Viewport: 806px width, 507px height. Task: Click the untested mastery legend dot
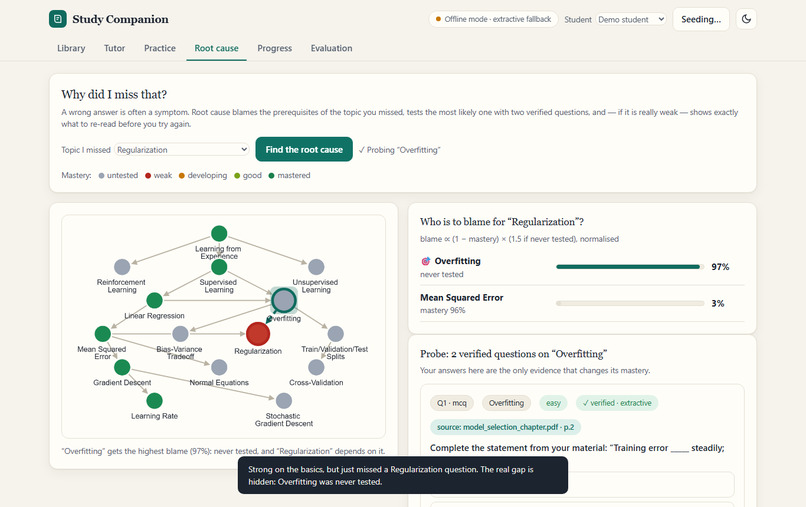(101, 176)
